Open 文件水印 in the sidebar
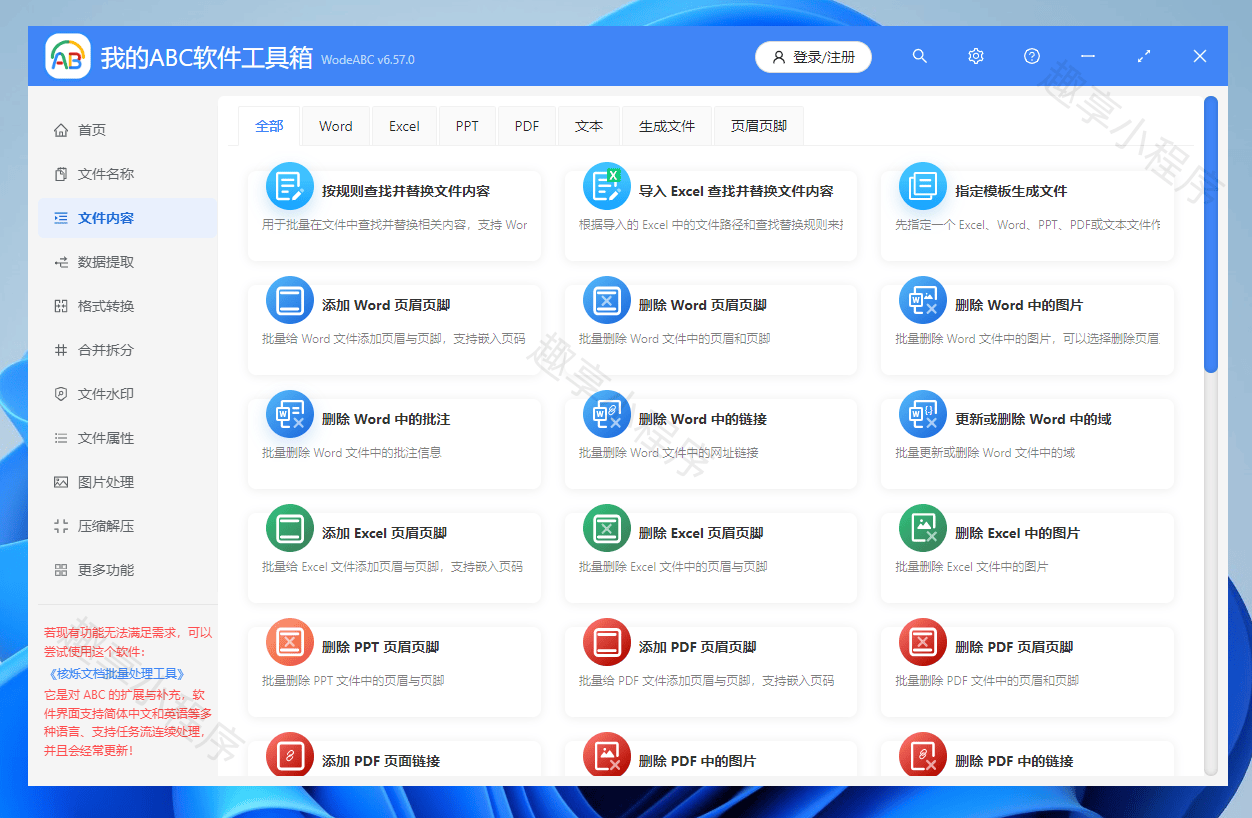Screen dimensions: 1252x818 [x=127, y=394]
